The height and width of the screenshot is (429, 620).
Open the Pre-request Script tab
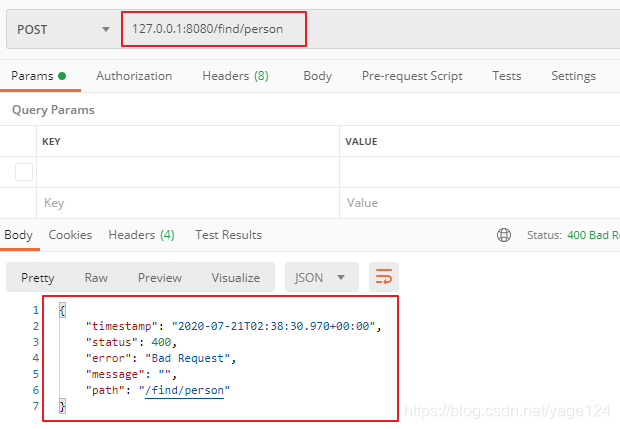412,76
